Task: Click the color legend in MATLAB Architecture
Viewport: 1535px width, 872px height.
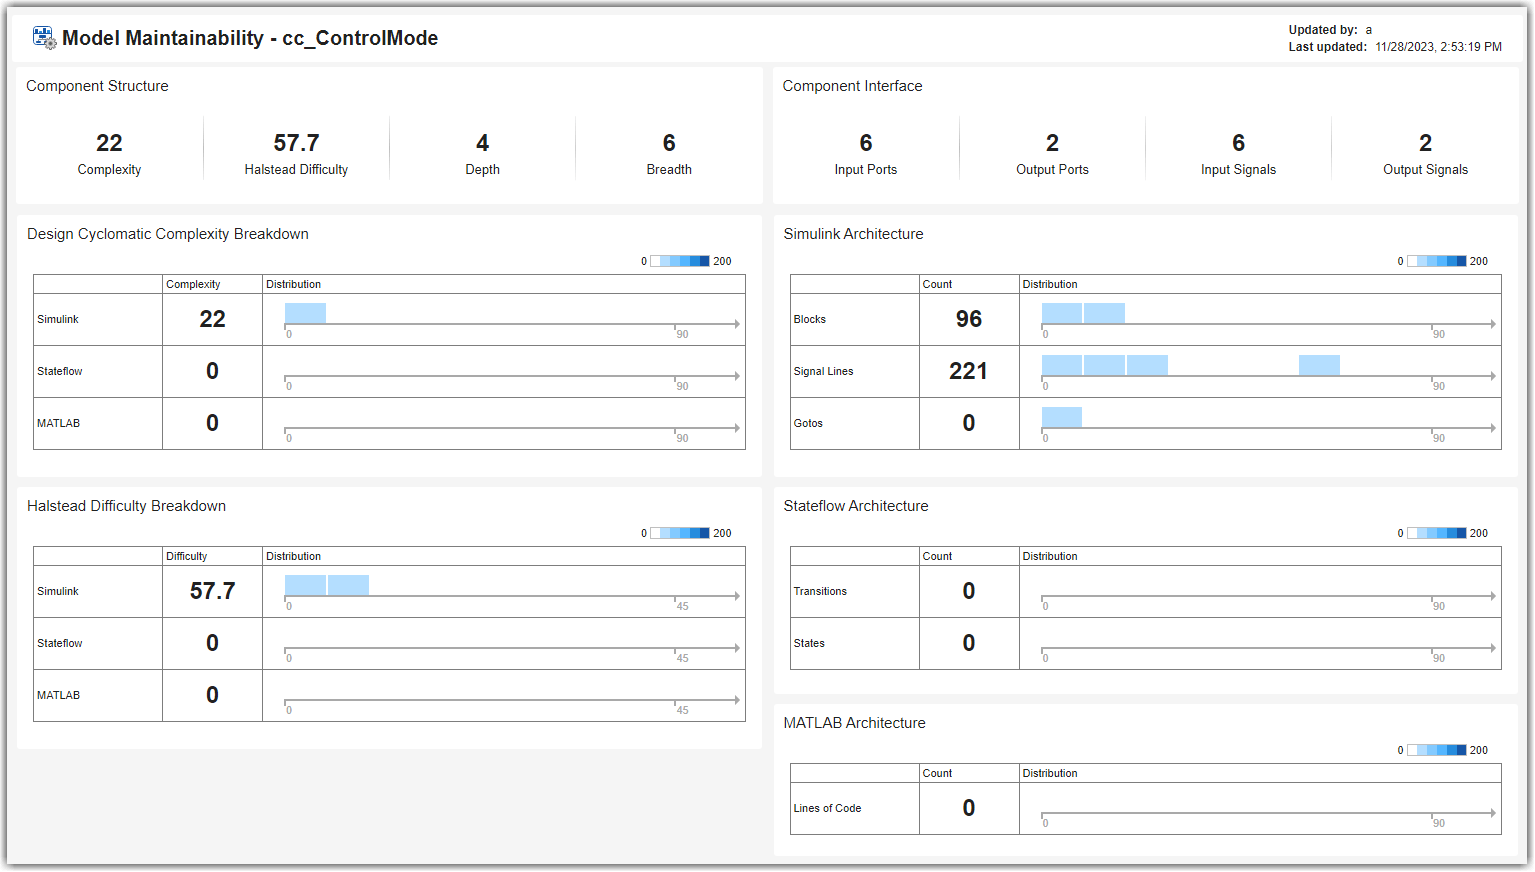Action: coord(1437,750)
